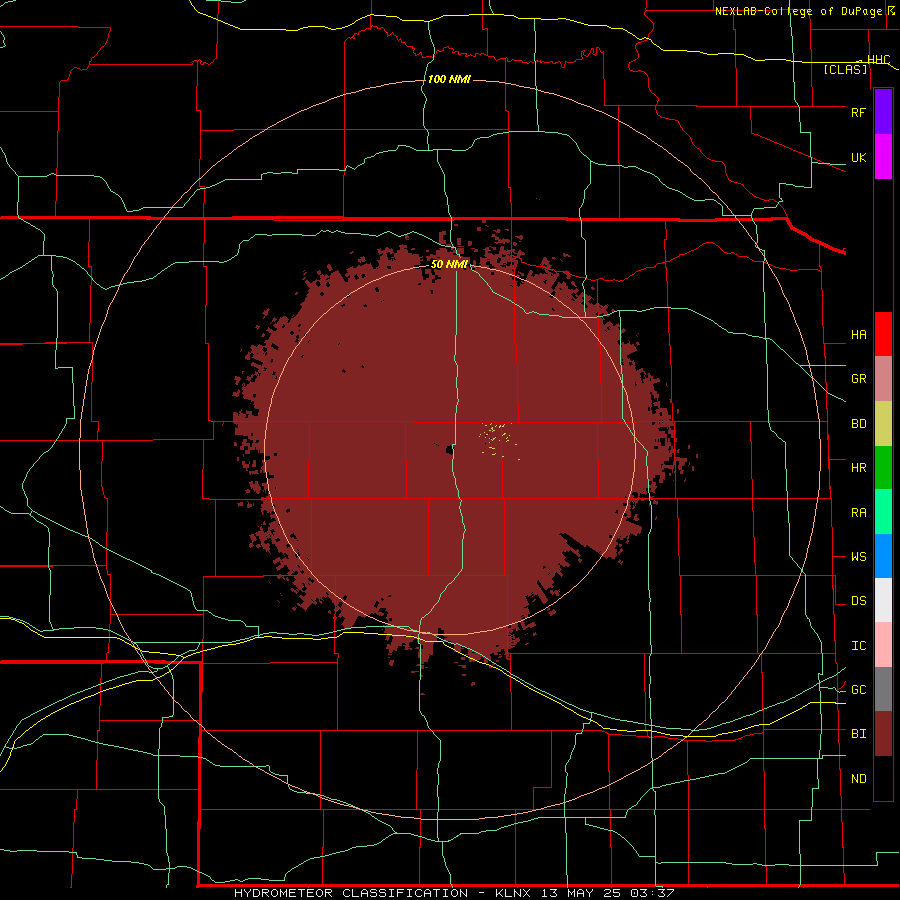Image resolution: width=900 pixels, height=900 pixels.
Task: Select the WS blue legend swatch
Action: click(x=883, y=556)
